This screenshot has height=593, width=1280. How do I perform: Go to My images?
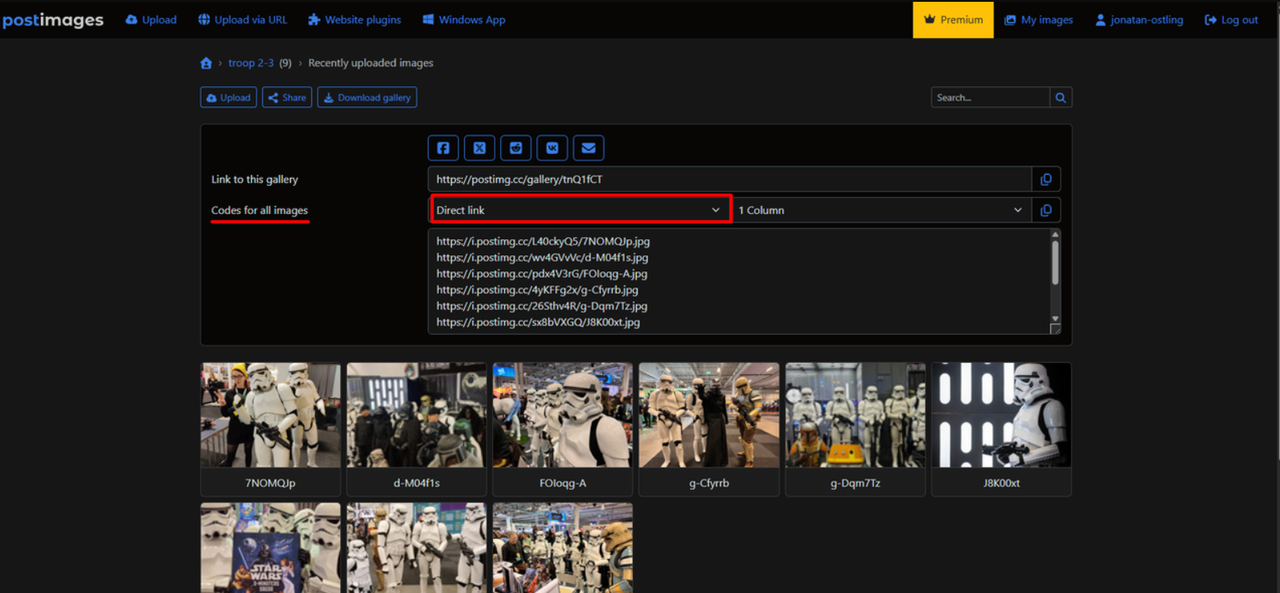[1039, 20]
